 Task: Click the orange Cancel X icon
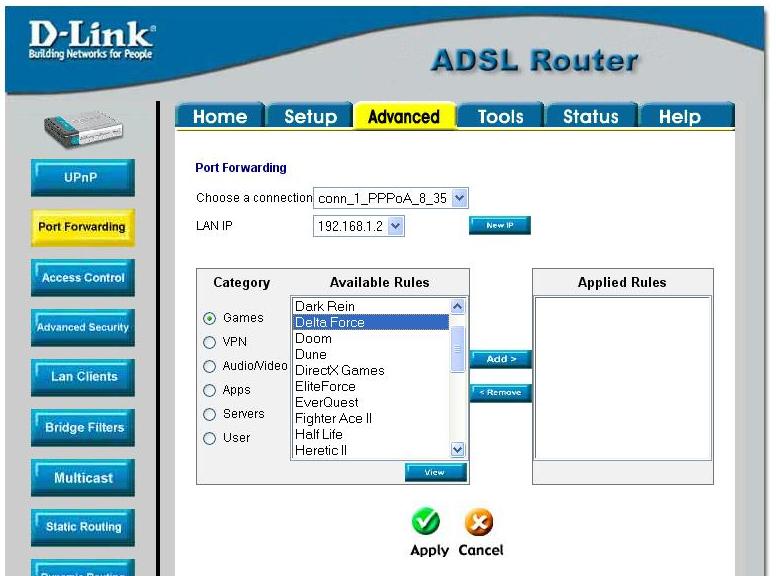click(479, 522)
